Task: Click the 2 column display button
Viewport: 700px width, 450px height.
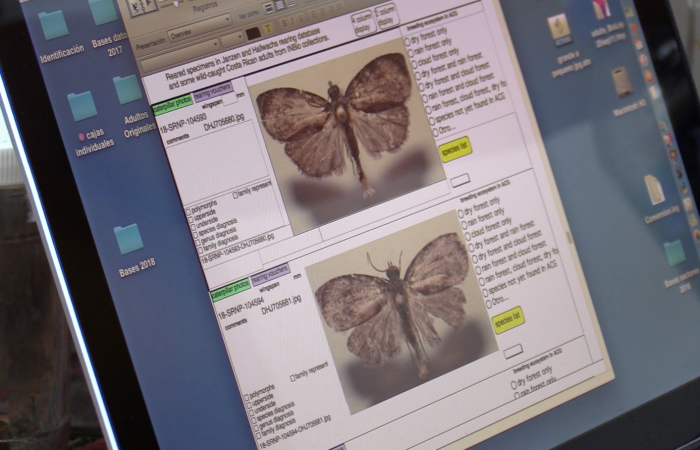Action: pyautogui.click(x=388, y=14)
